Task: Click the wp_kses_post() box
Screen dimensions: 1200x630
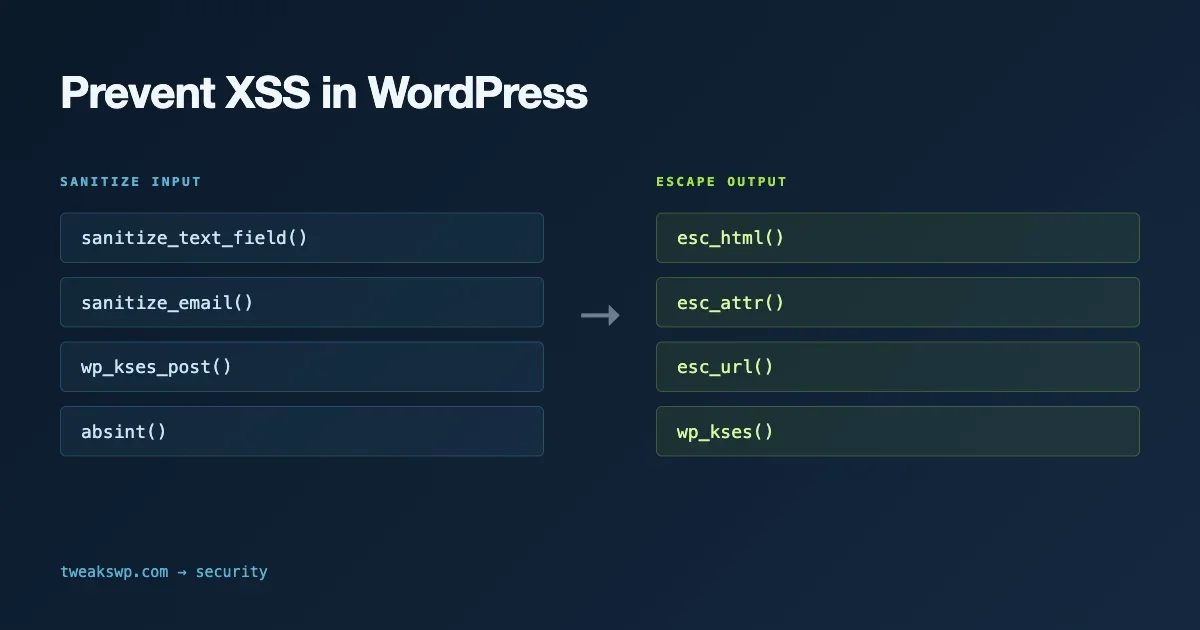Action: point(302,367)
